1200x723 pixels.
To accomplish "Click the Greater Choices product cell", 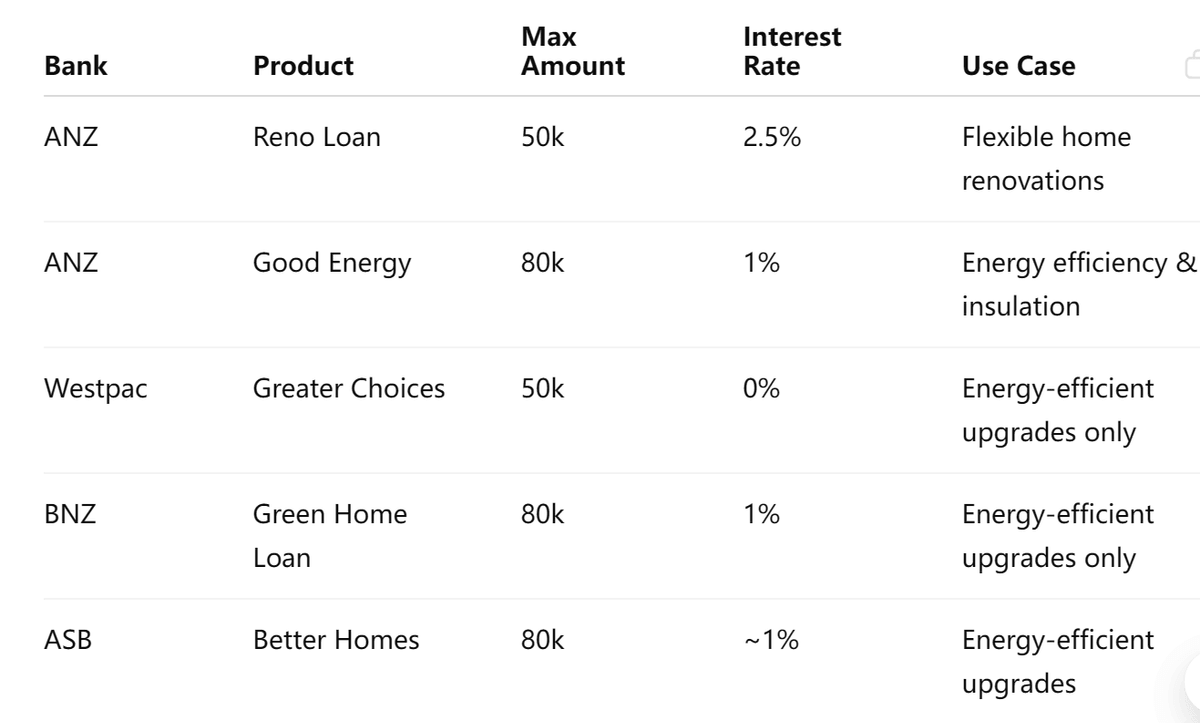I will coord(348,389).
